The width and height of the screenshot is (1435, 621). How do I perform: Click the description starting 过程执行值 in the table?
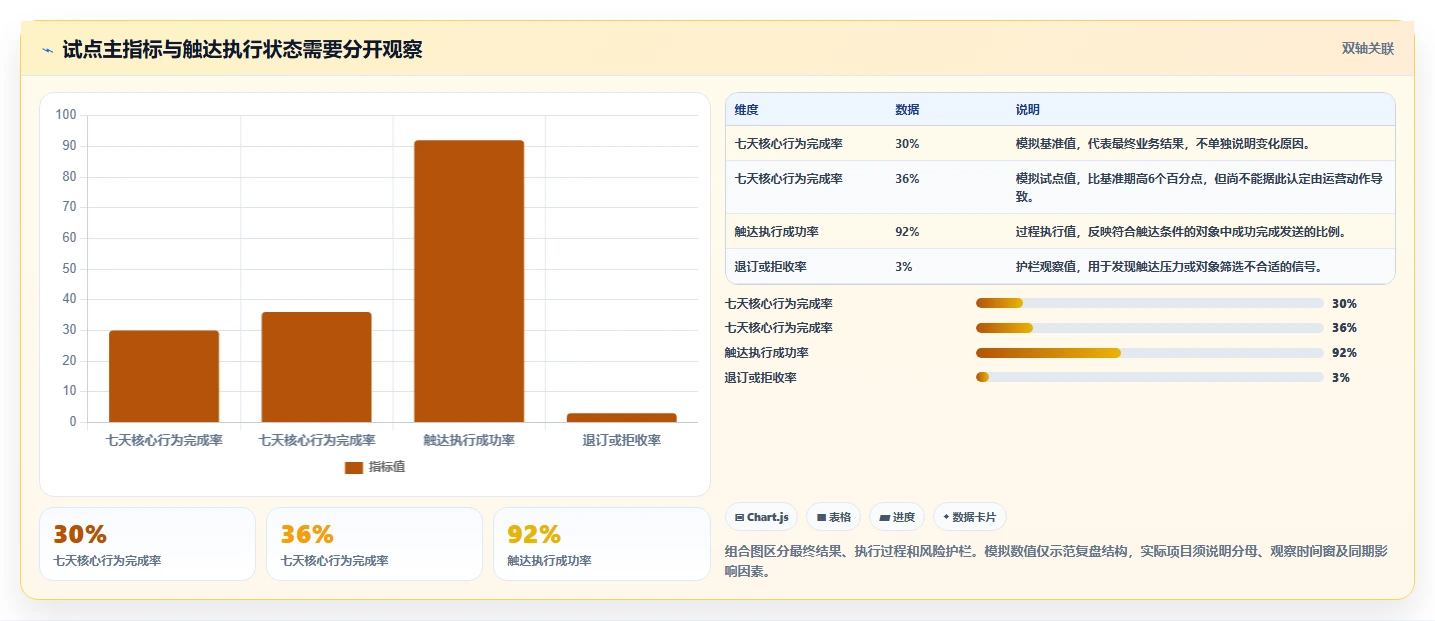click(1180, 232)
